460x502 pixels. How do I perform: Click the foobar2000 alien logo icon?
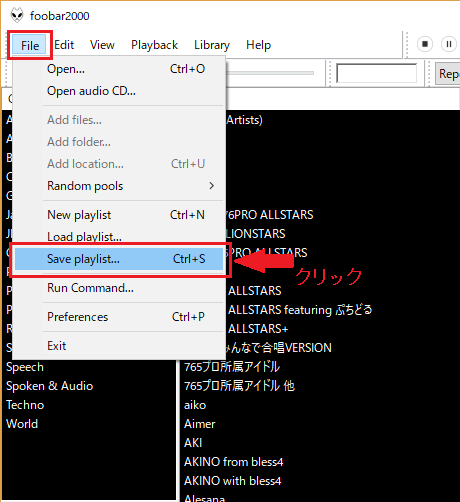pyautogui.click(x=17, y=15)
